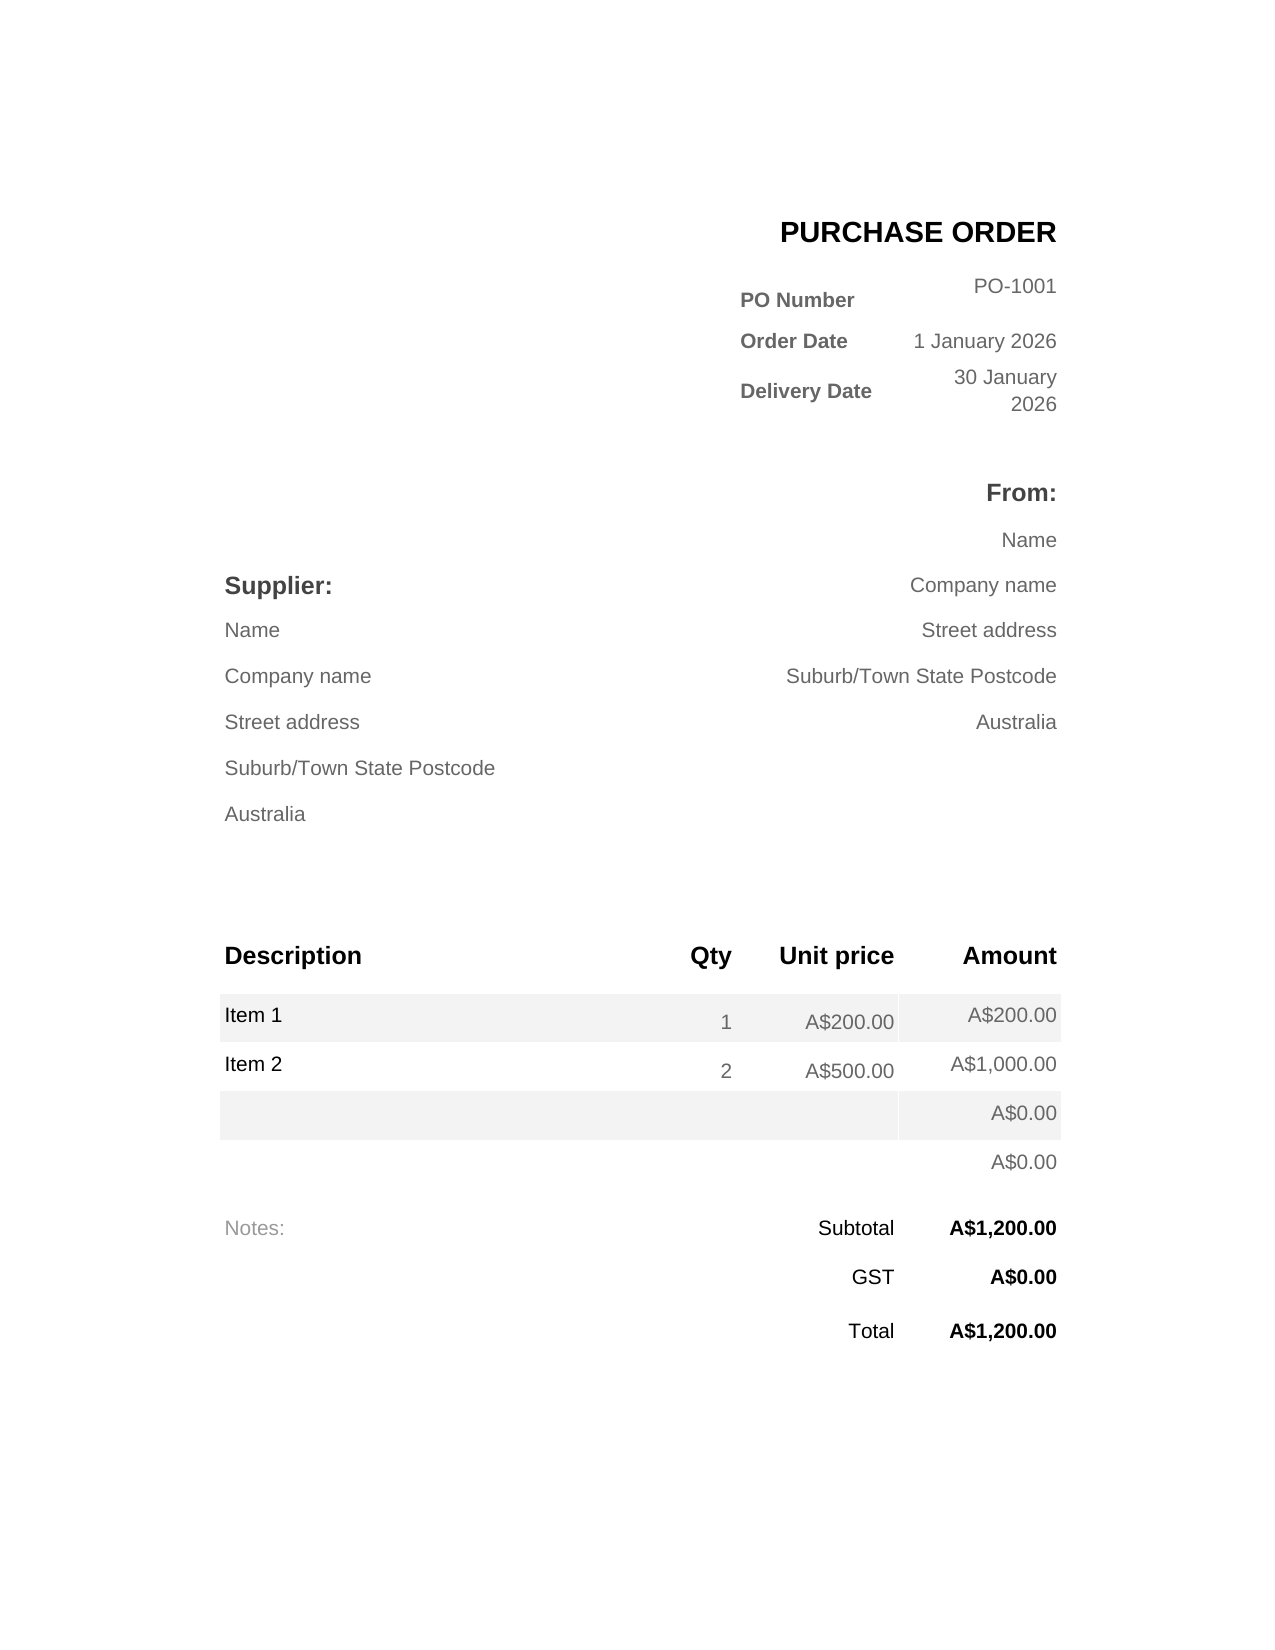The image size is (1275, 1650).
Task: Select Item 1 unit price A$200.00
Action: pyautogui.click(x=849, y=1022)
